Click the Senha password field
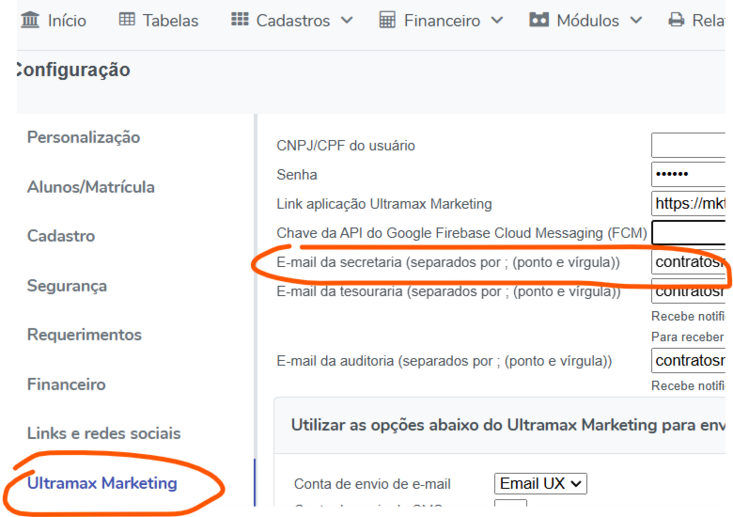Viewport: 733px width, 517px height. click(688, 174)
